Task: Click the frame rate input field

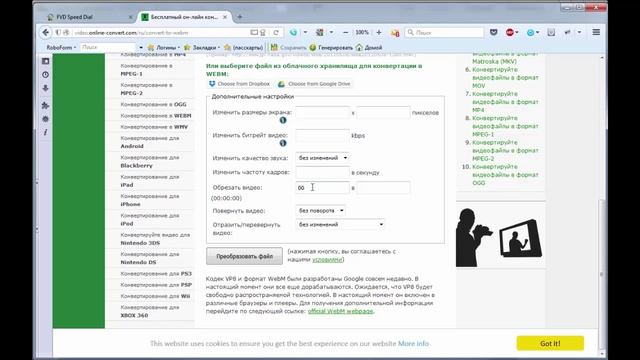Action: click(x=322, y=172)
